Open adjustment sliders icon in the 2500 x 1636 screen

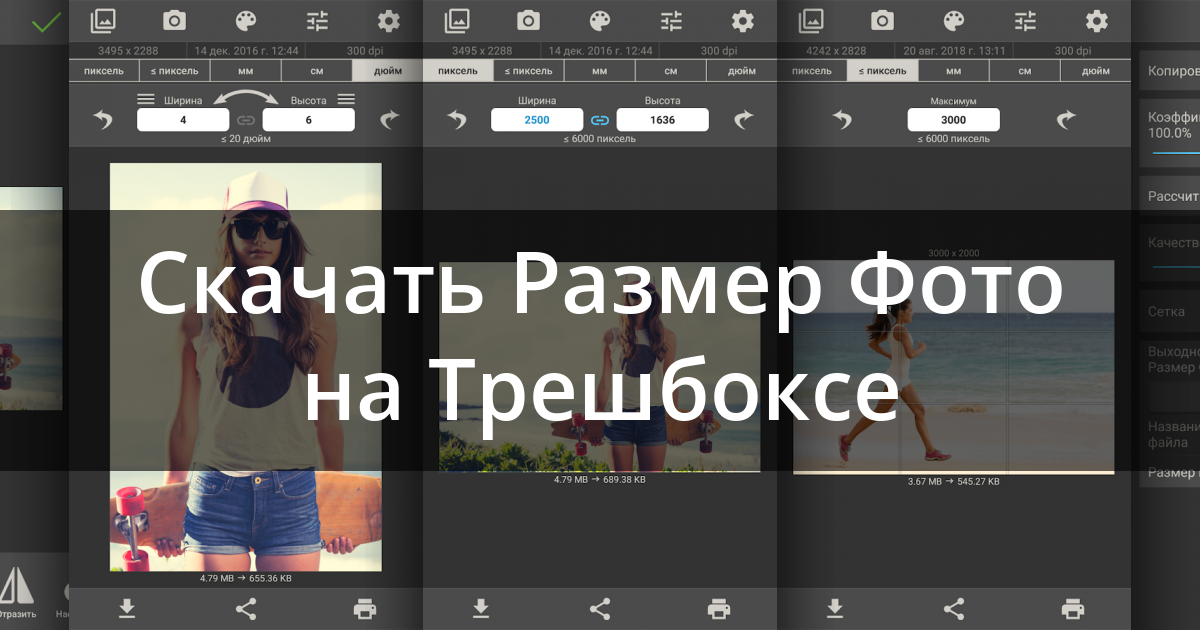(x=671, y=20)
